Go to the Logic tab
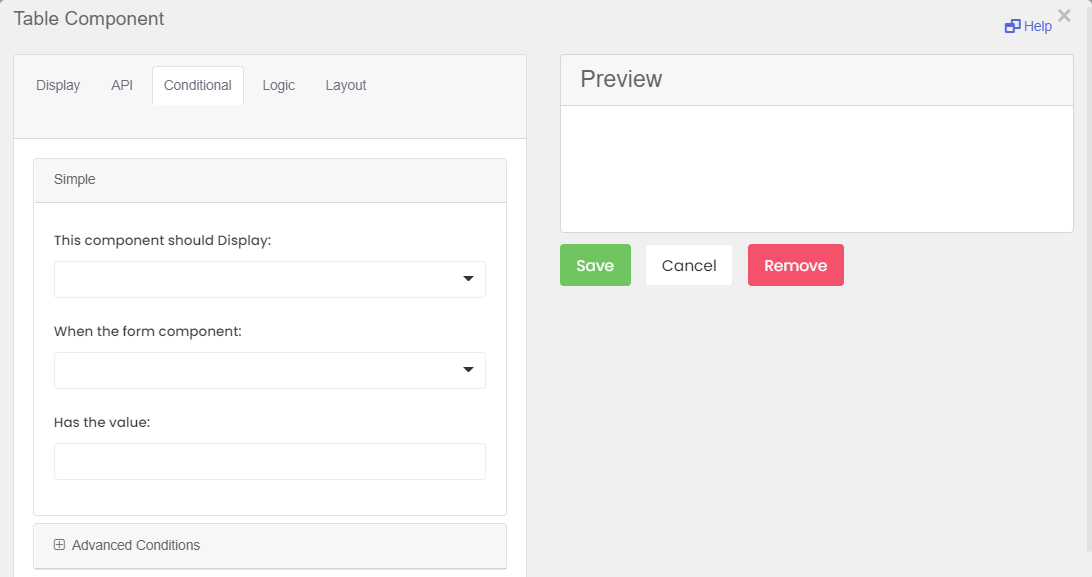1092x577 pixels. [279, 86]
